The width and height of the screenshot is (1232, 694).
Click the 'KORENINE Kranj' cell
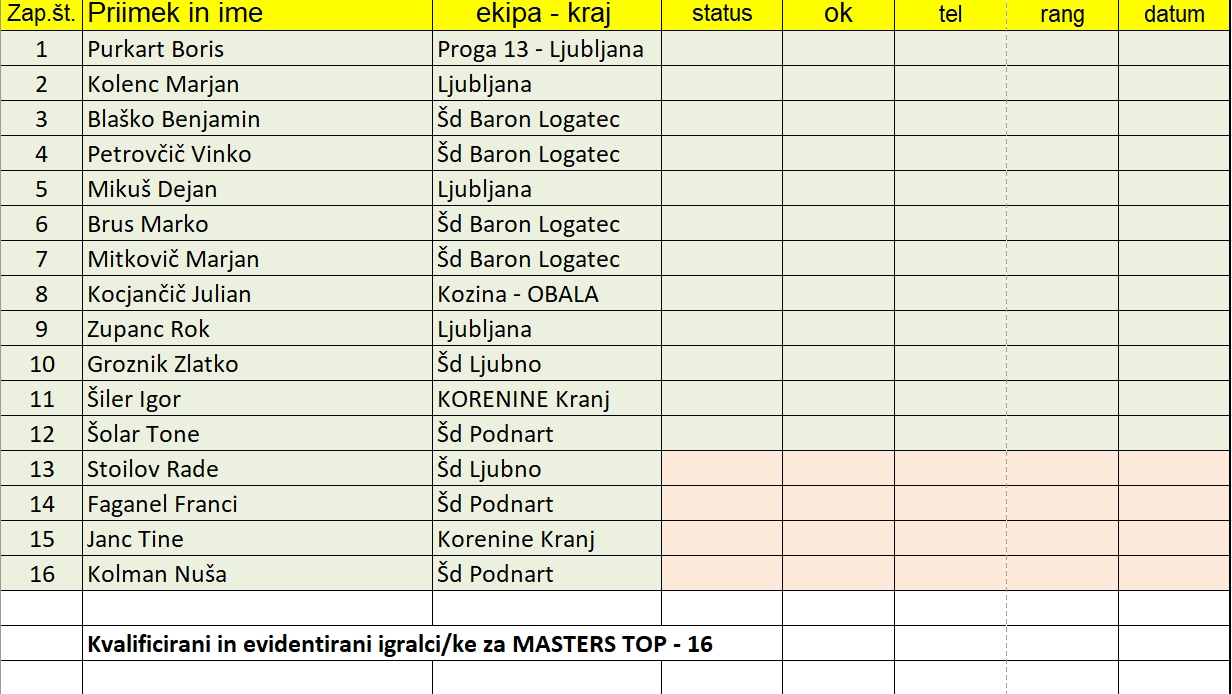pyautogui.click(x=547, y=399)
